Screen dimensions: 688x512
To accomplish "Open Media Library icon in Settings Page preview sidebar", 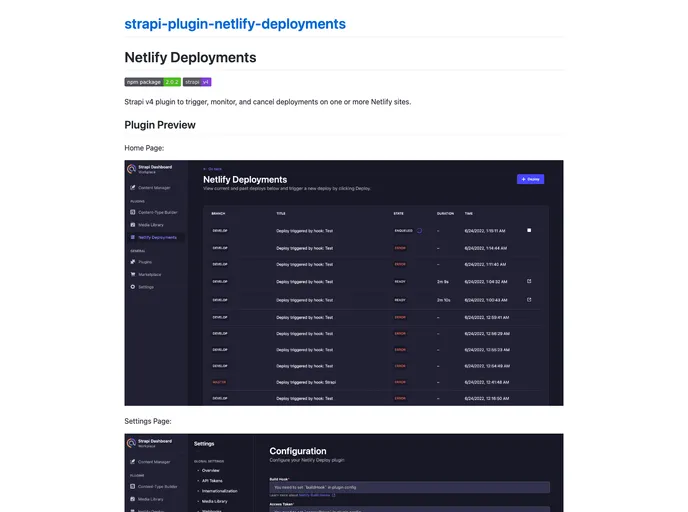I will click(133, 499).
